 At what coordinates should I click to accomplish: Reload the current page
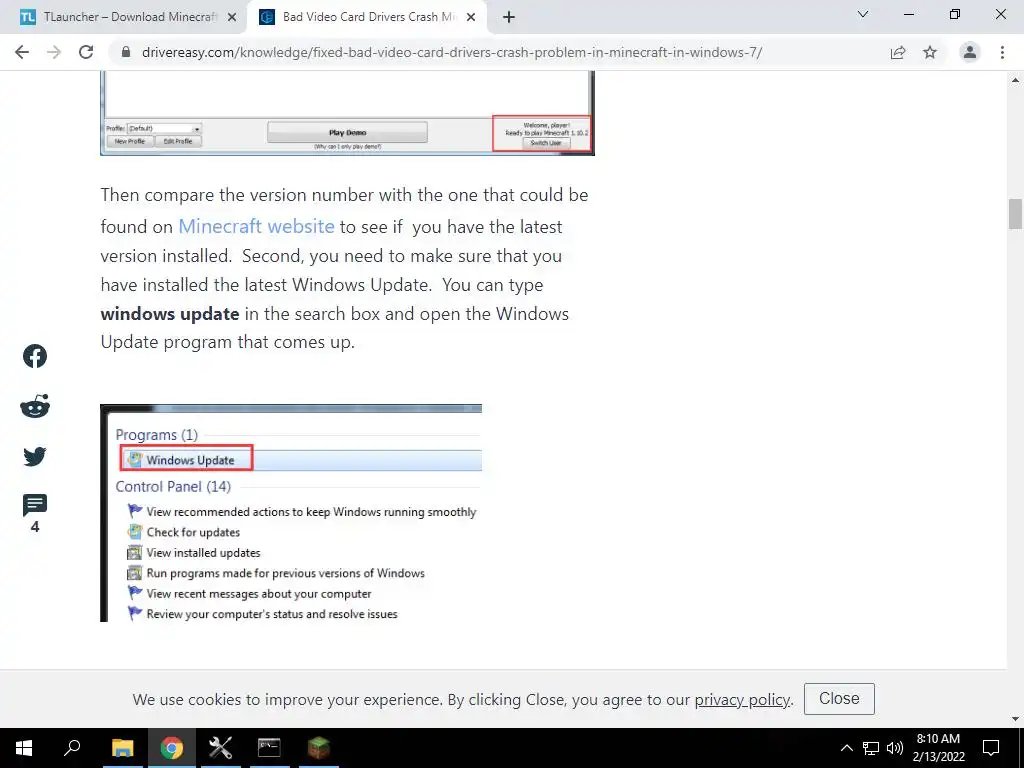coord(86,52)
